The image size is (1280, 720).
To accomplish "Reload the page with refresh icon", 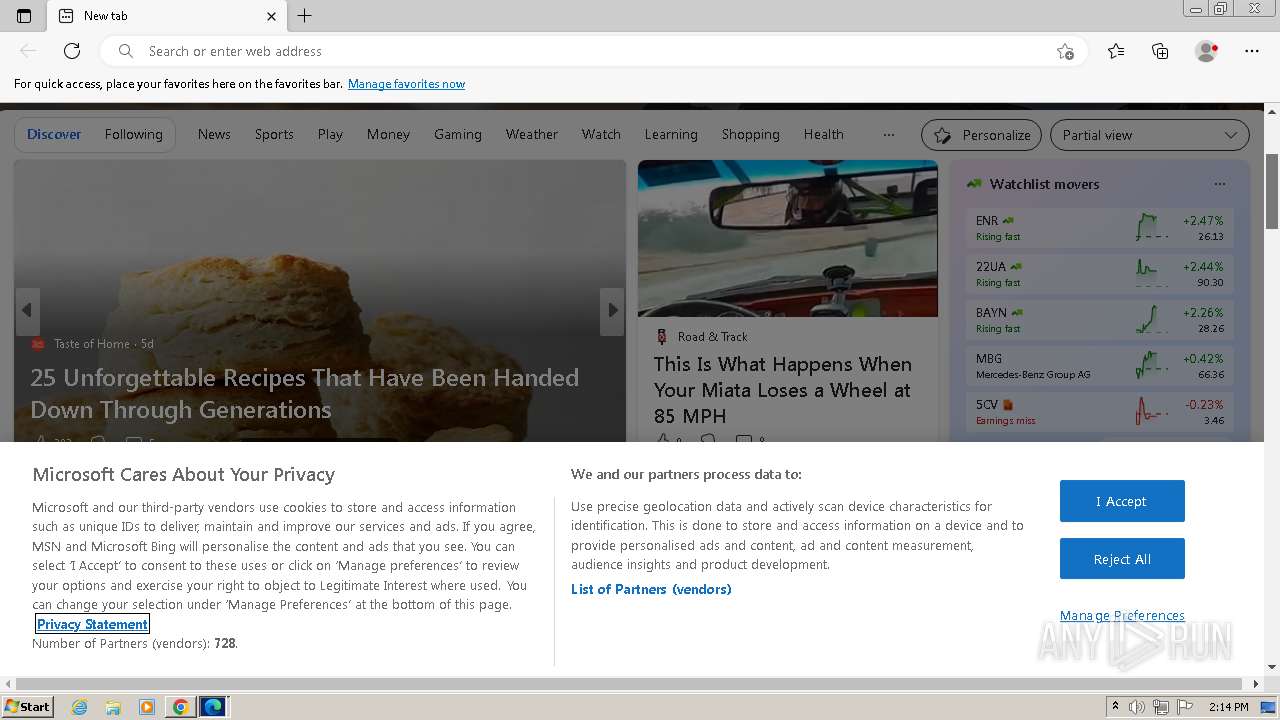I will (72, 51).
